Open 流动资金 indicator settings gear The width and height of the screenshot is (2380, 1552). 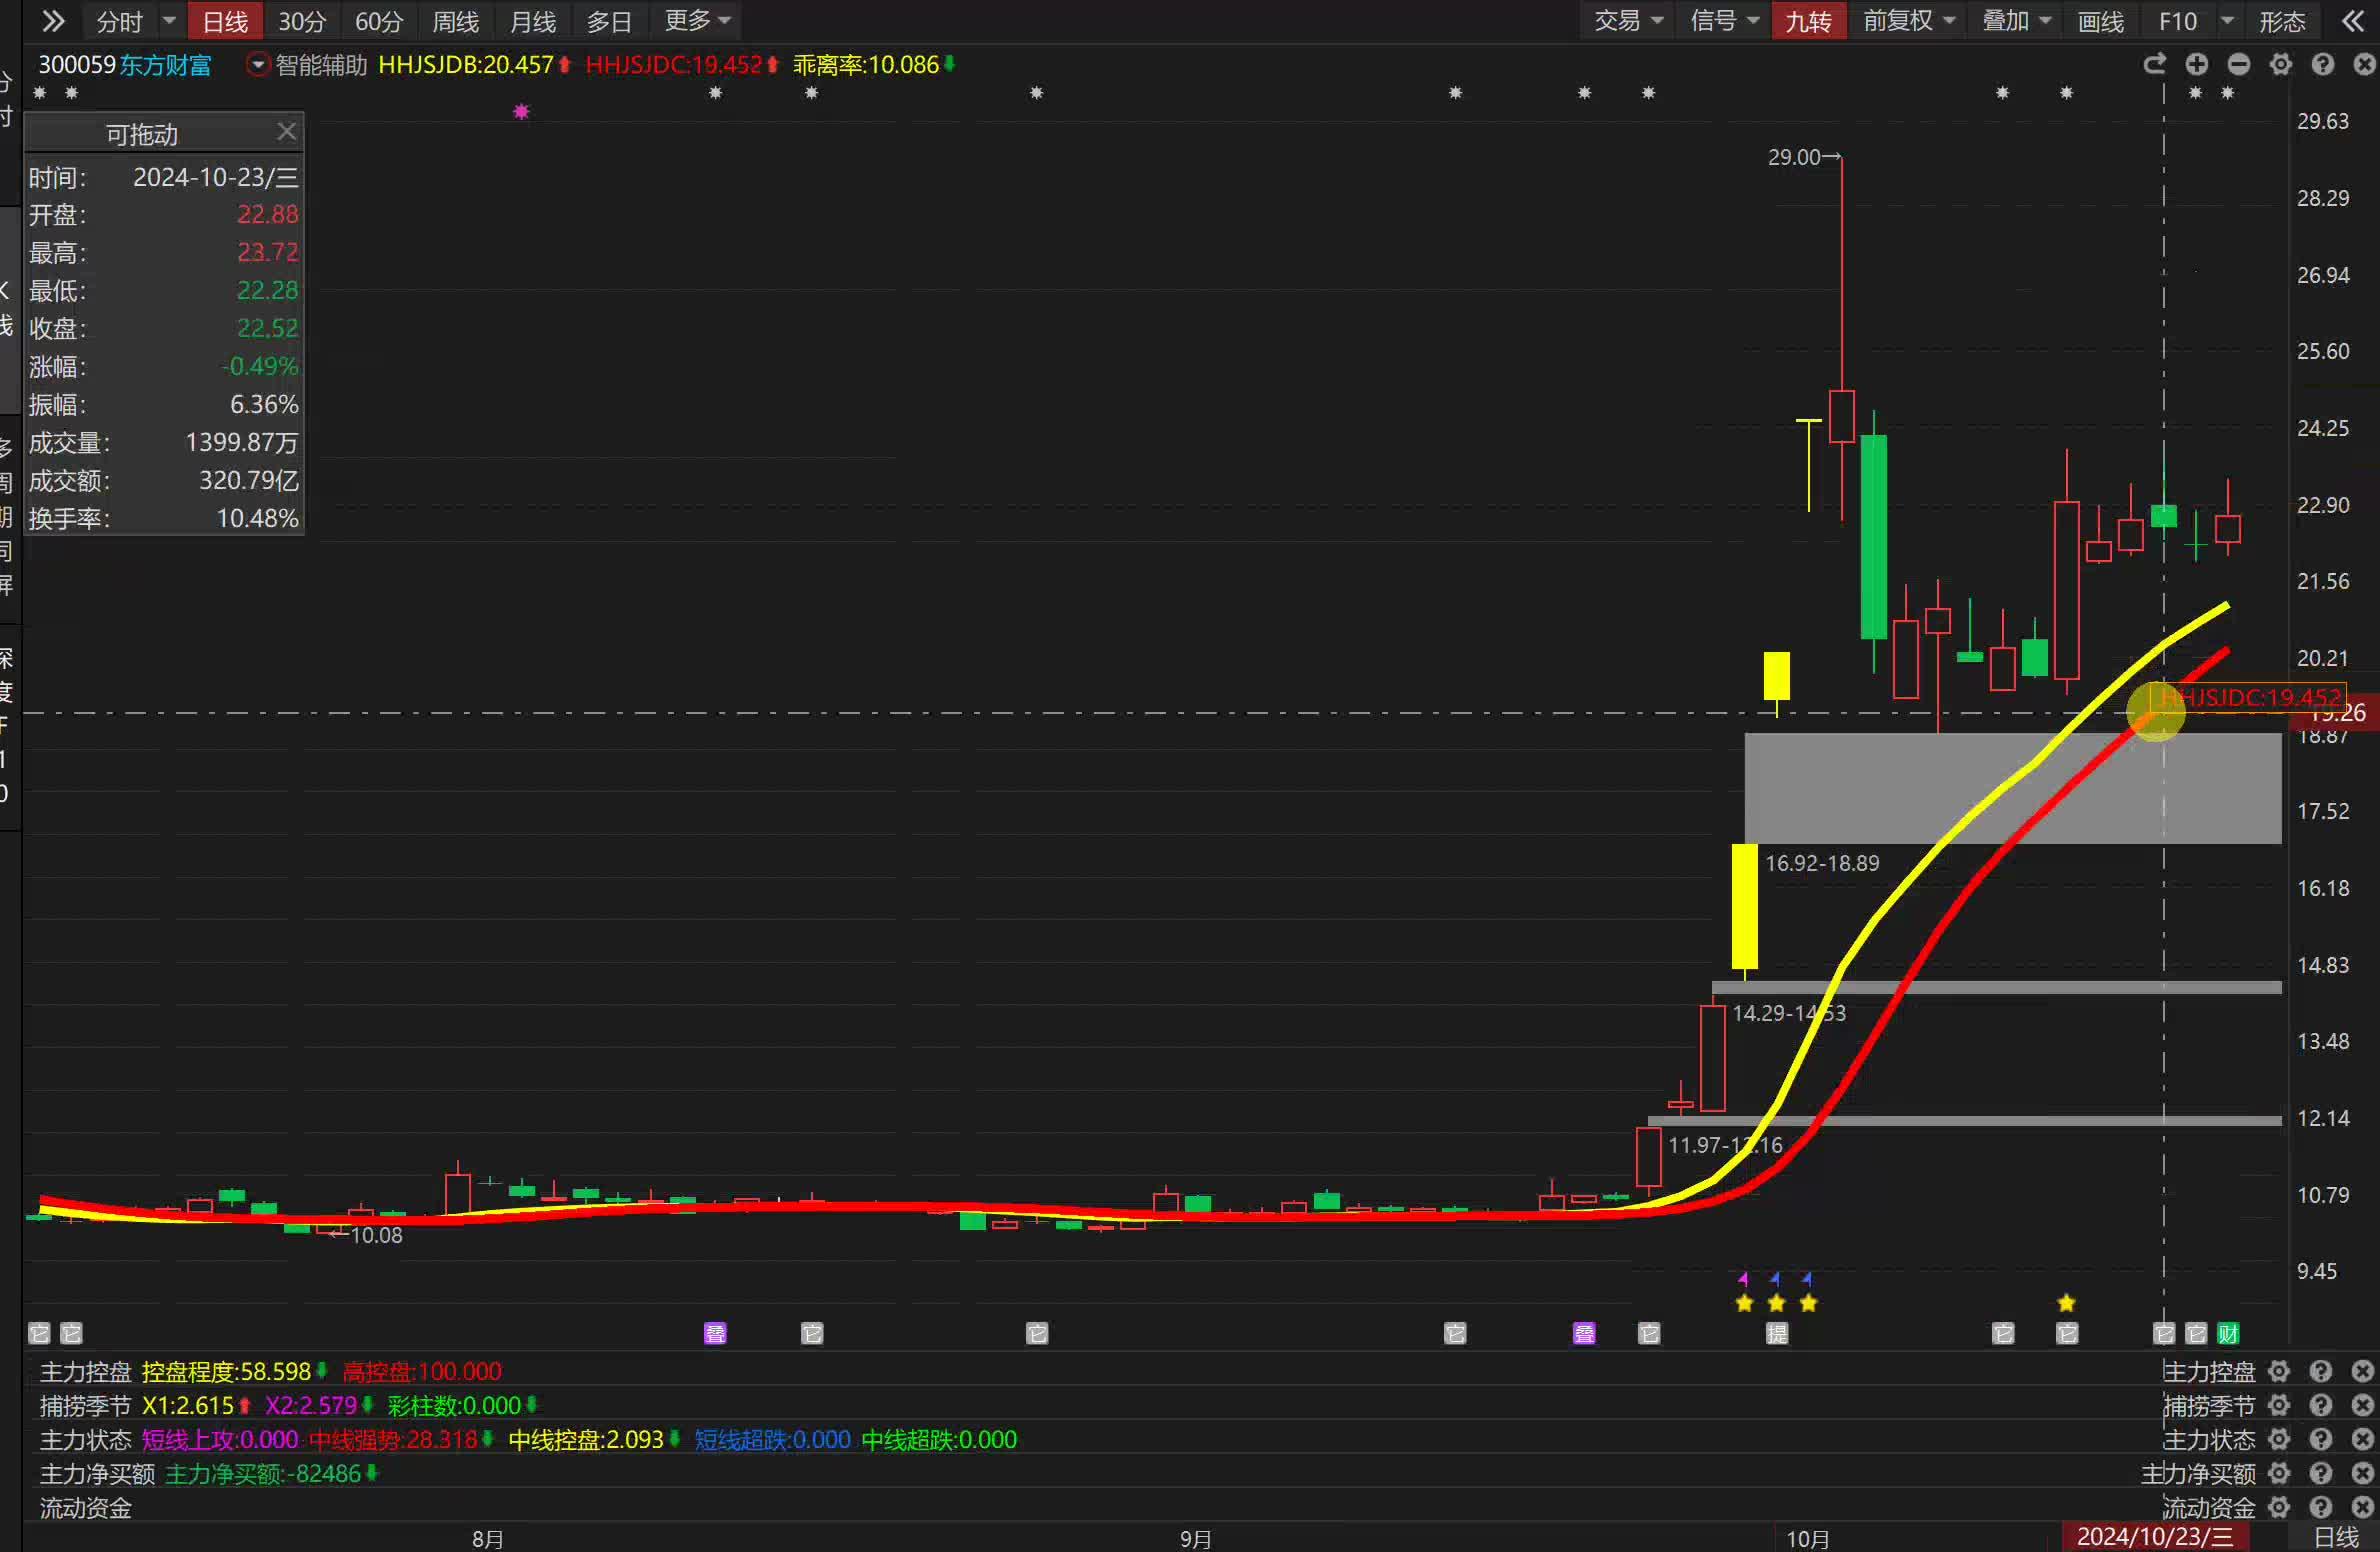2279,1507
